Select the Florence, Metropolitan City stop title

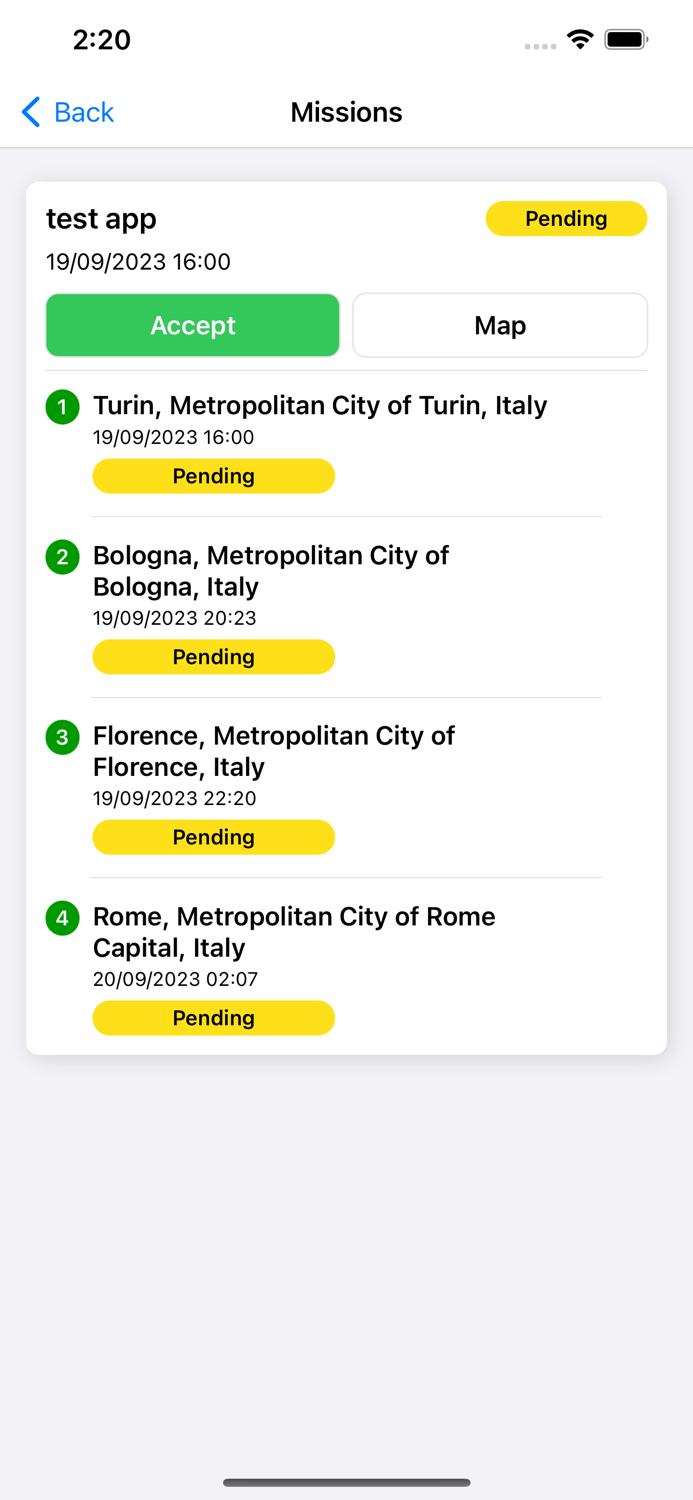click(274, 751)
